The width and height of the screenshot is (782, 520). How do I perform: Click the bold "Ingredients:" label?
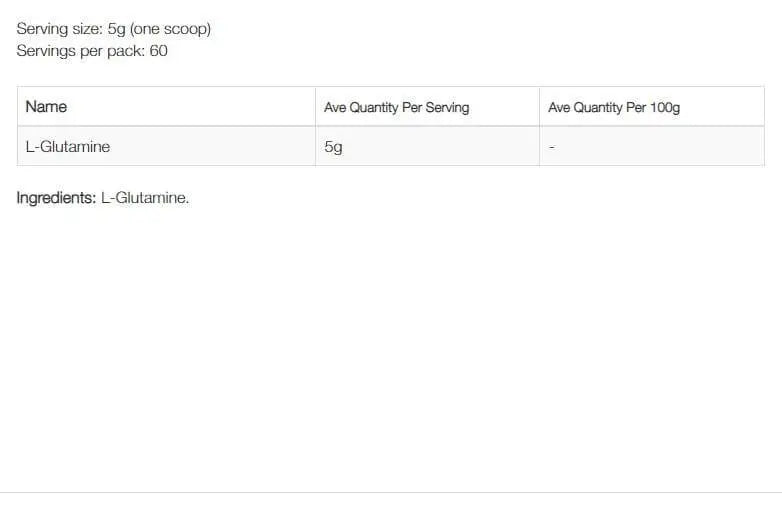[x=56, y=198]
